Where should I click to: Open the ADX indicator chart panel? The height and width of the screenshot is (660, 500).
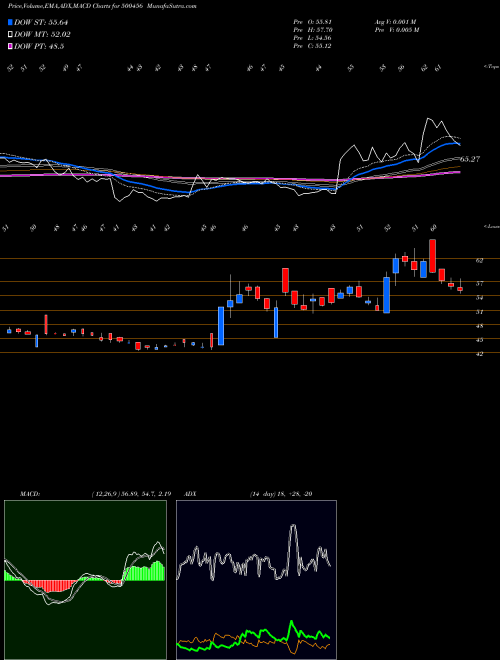[256, 580]
